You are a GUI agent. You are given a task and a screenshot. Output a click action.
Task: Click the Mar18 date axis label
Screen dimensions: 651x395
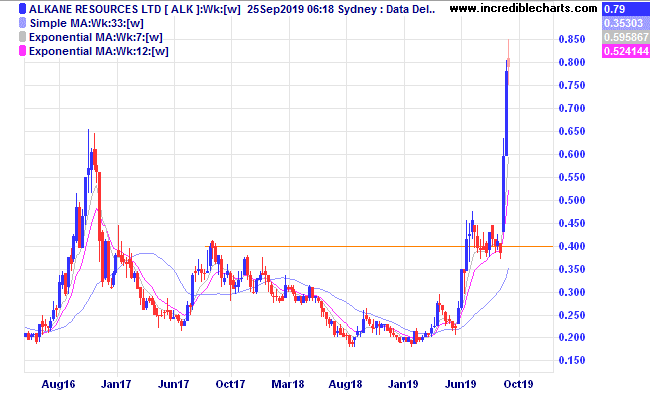288,385
